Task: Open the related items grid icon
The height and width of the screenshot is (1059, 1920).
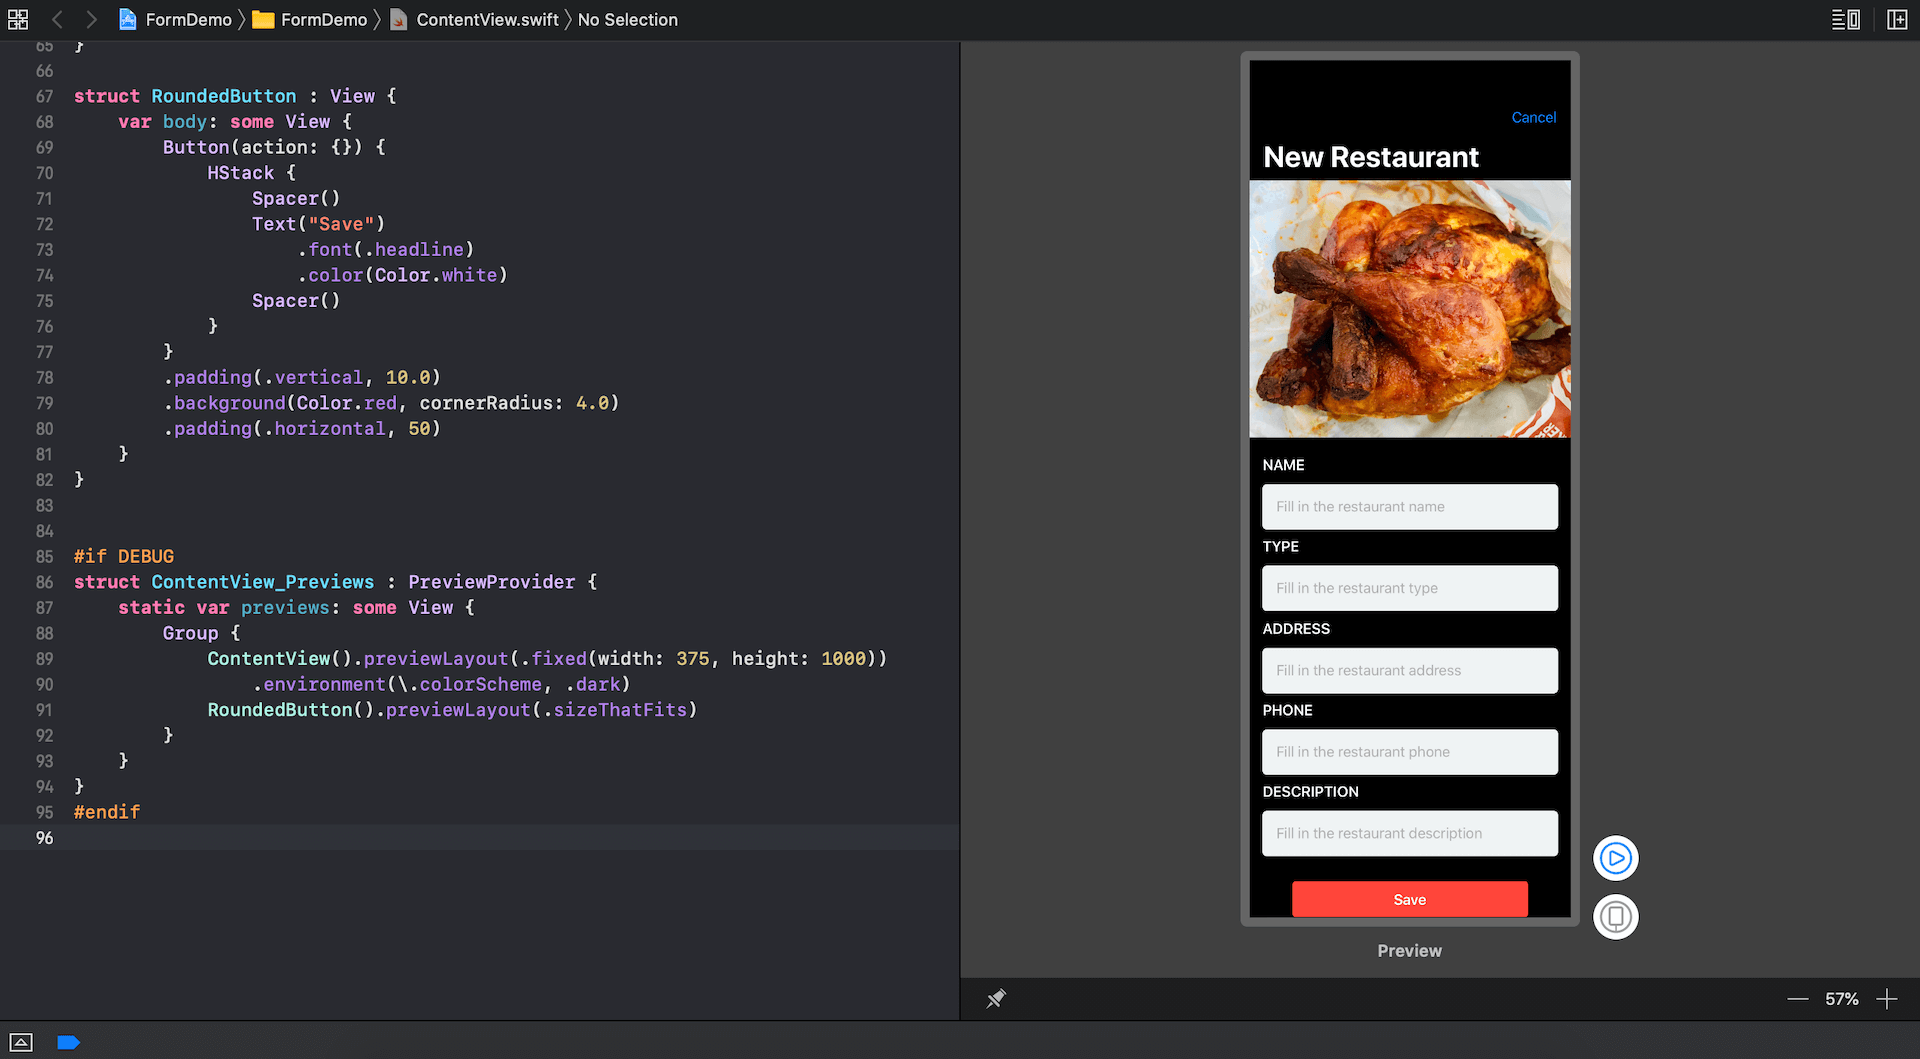Action: tap(18, 19)
